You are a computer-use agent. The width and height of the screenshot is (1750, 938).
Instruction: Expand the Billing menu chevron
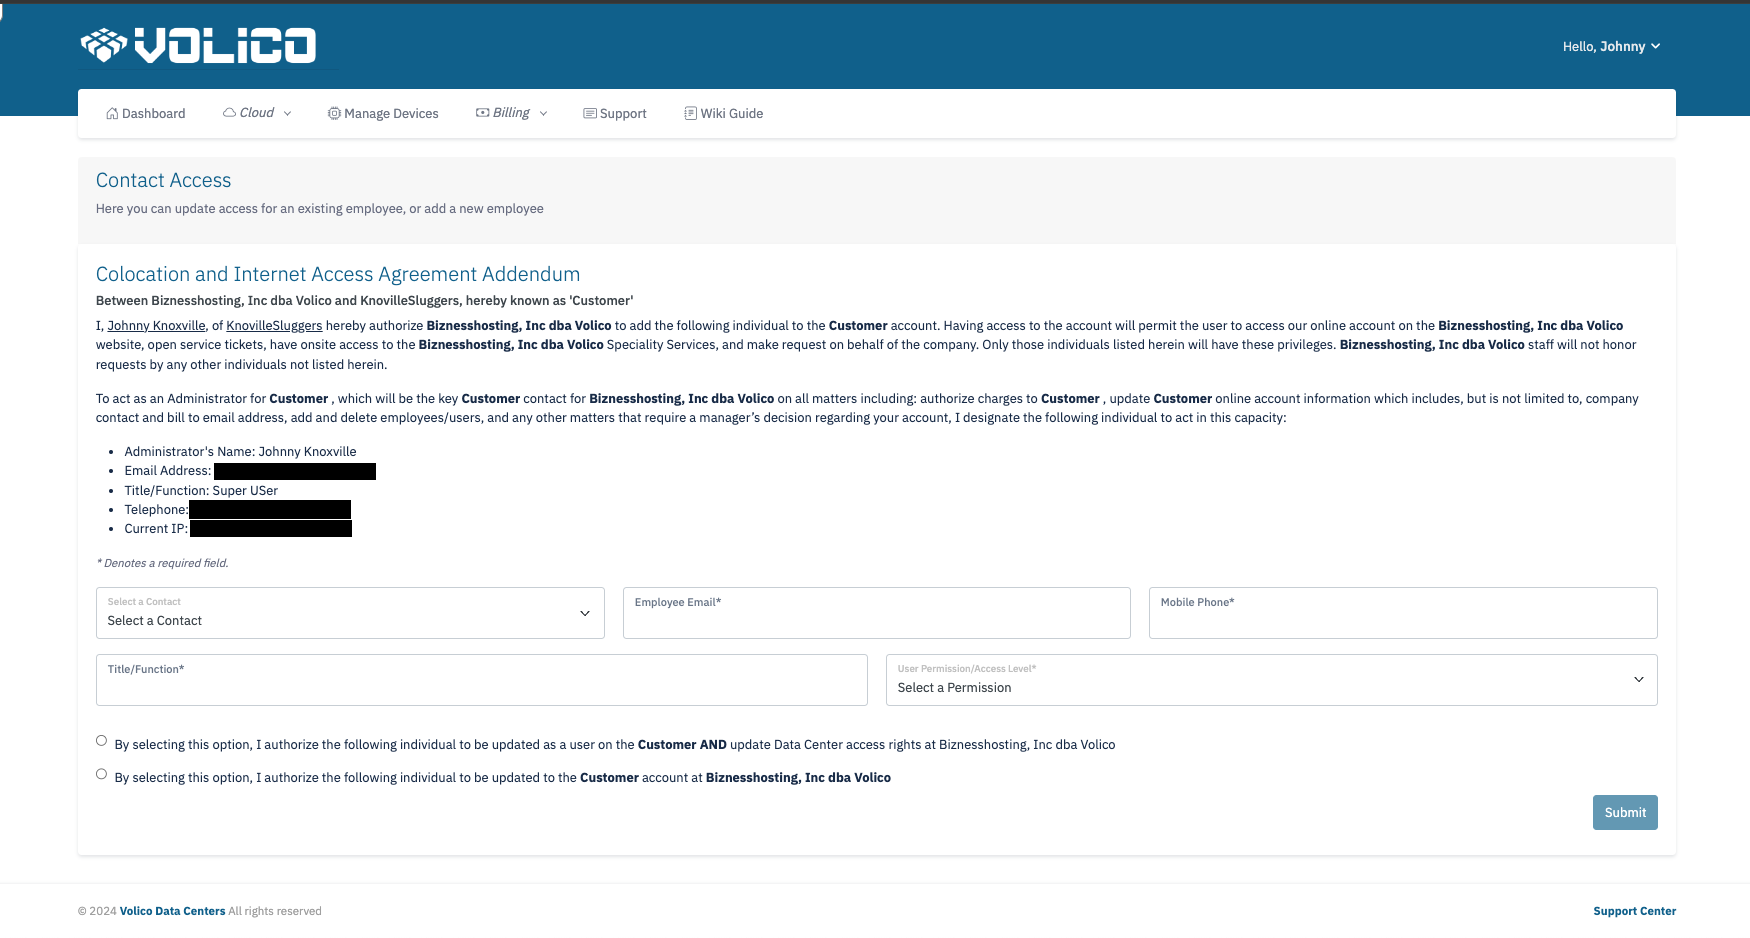click(543, 114)
